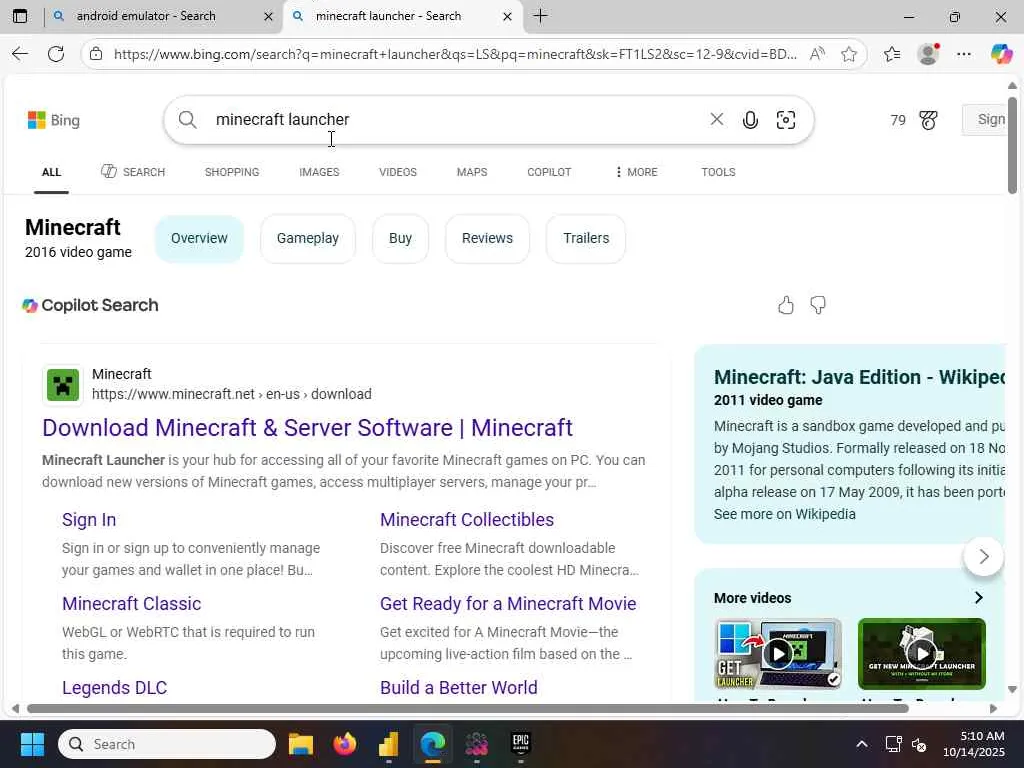Click the Bing logo

pos(54,120)
